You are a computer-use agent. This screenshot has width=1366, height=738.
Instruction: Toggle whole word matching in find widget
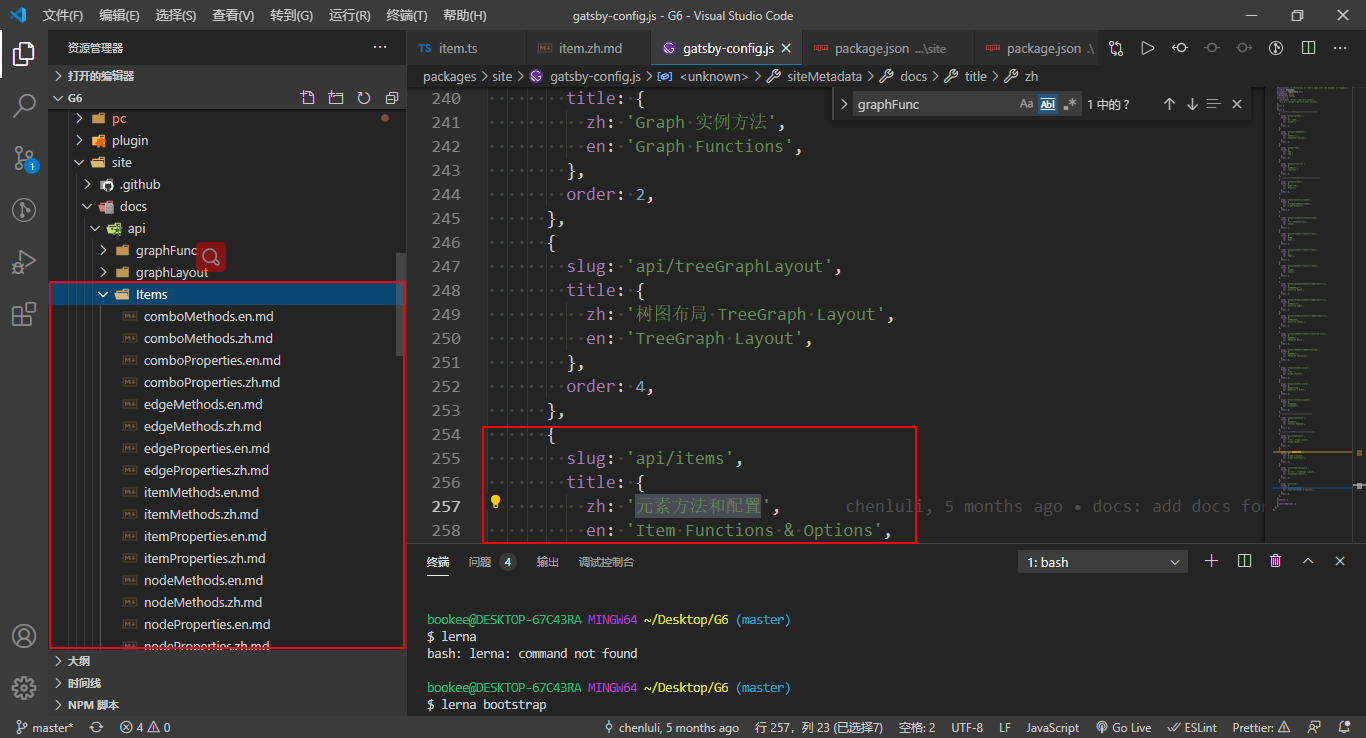coord(1046,103)
